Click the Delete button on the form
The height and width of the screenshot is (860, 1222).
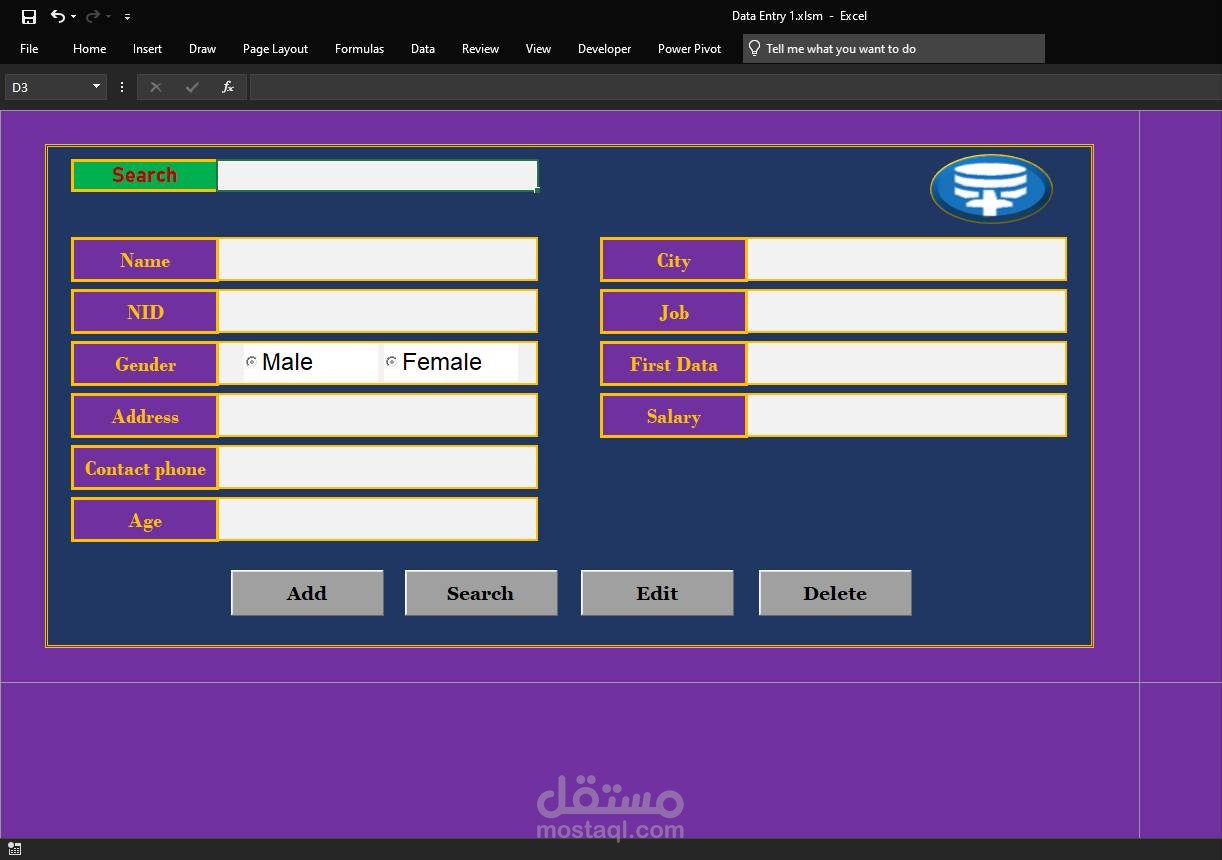pos(834,592)
